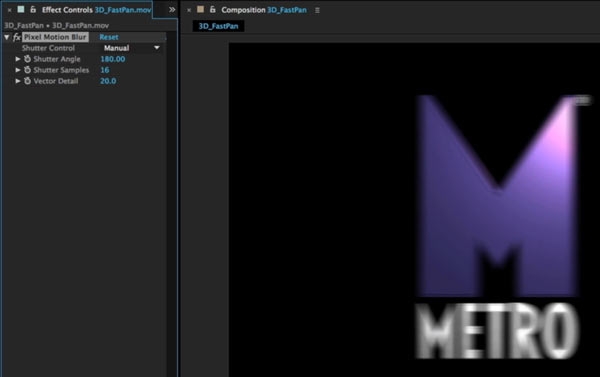Click the METRO logo in composition viewer
The height and width of the screenshot is (377, 600).
(x=498, y=227)
